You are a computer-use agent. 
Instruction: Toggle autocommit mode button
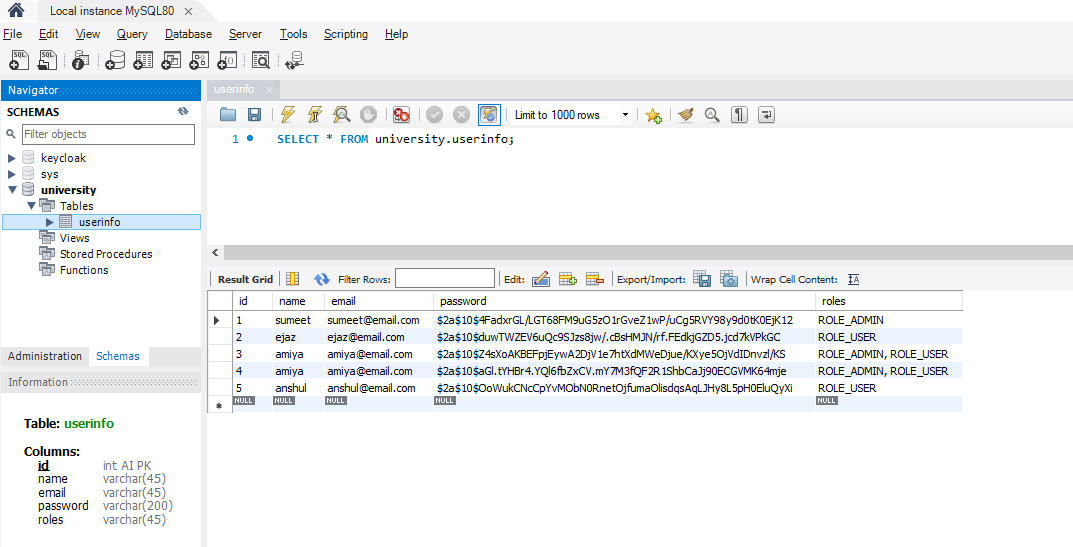489,115
